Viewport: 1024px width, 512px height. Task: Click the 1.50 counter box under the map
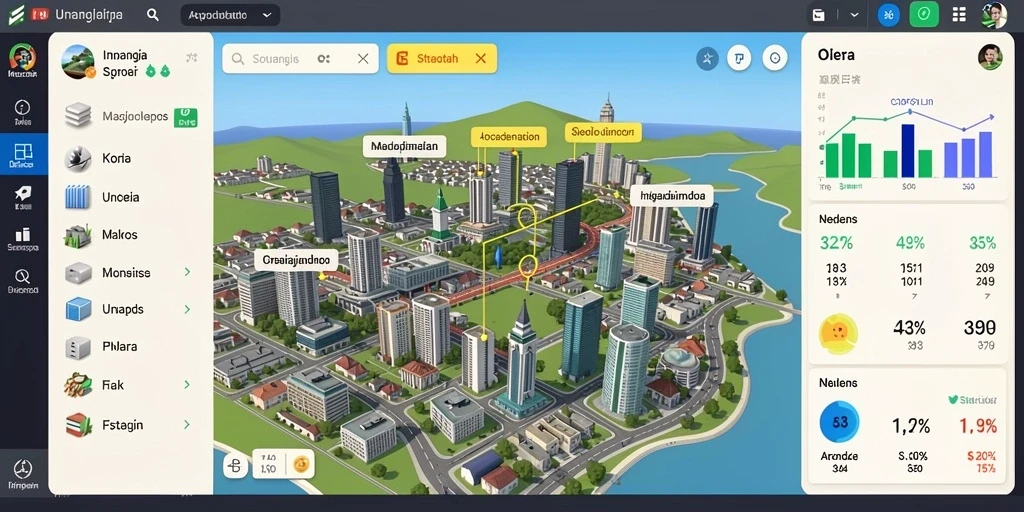(268, 465)
